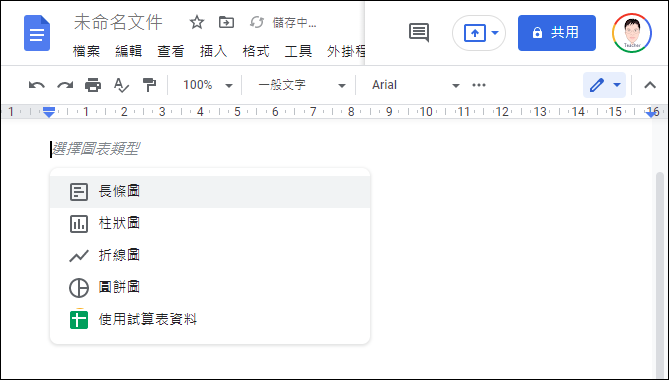
Task: Open the 100% zoom dropdown
Action: pyautogui.click(x=207, y=85)
